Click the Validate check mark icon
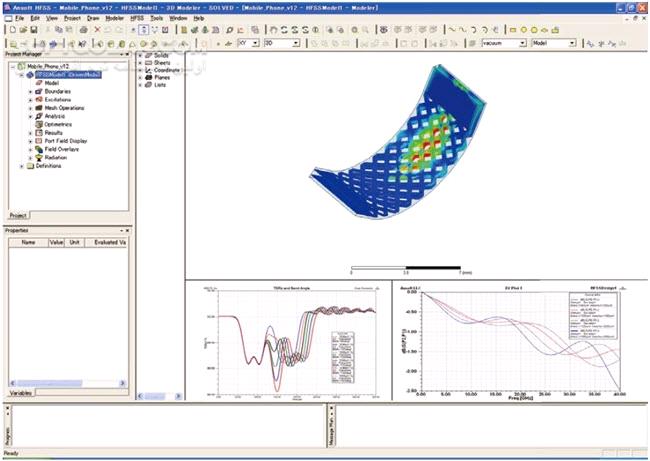 (194, 30)
